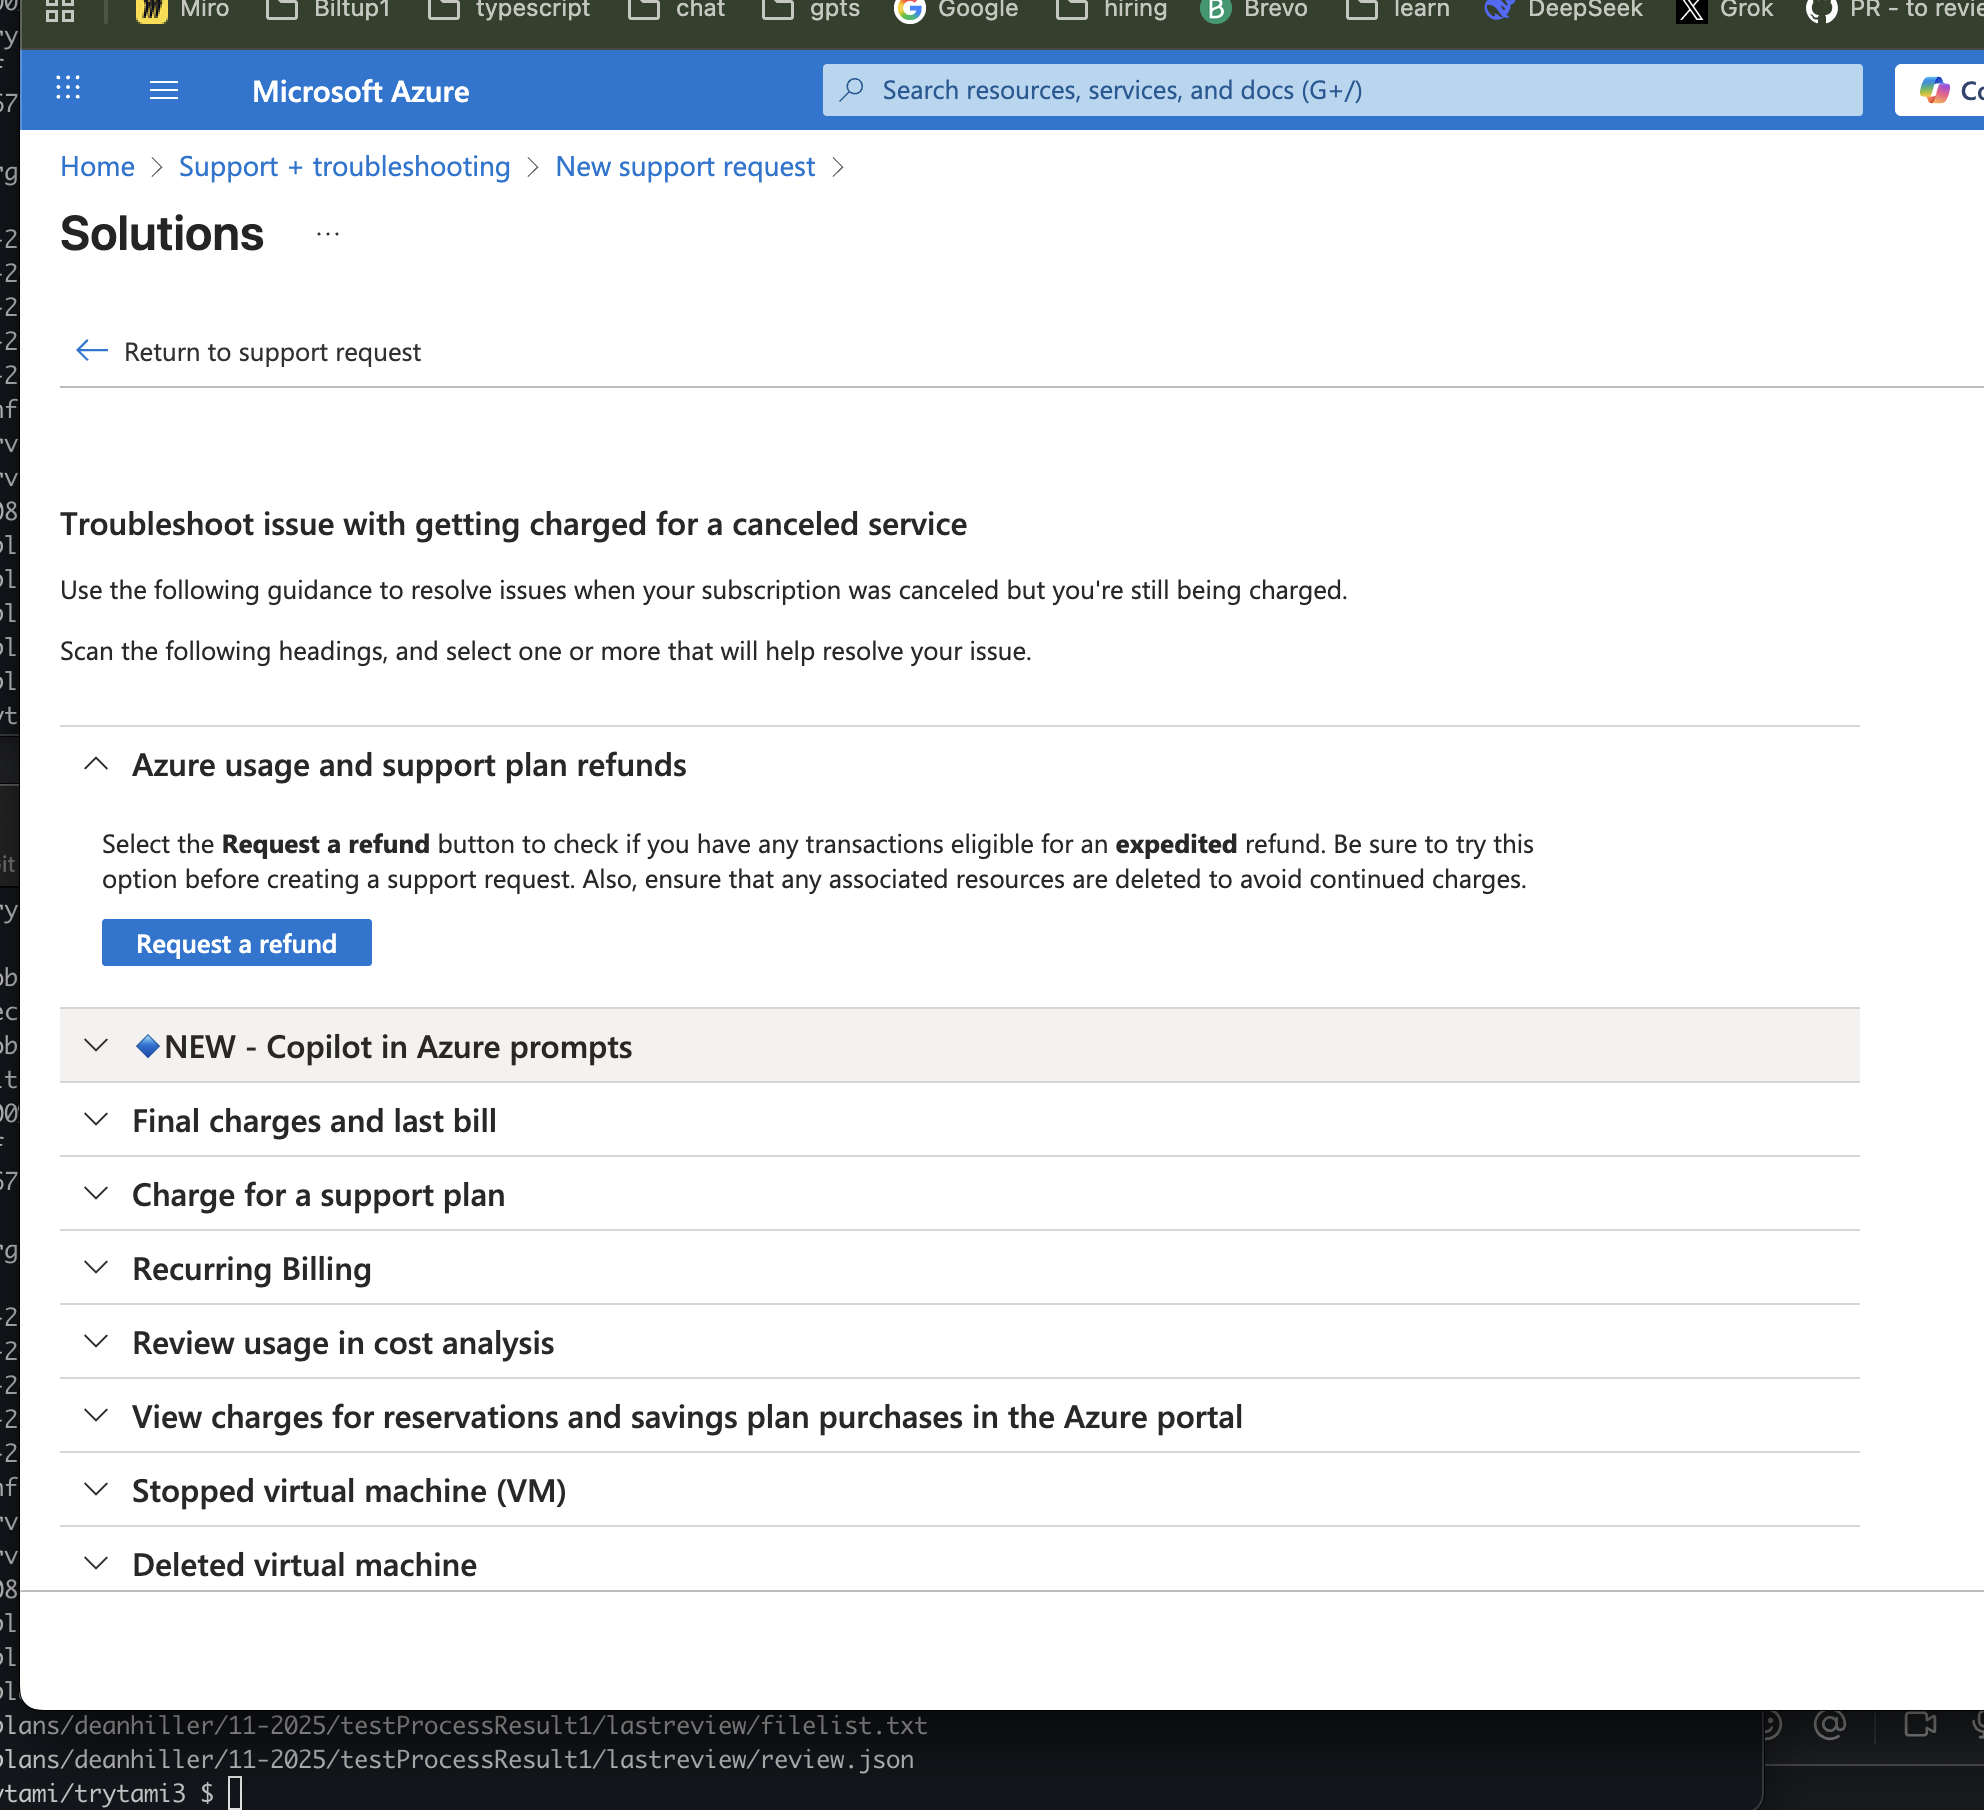
Task: Open the GitHub PR bookmark
Action: [1895, 10]
